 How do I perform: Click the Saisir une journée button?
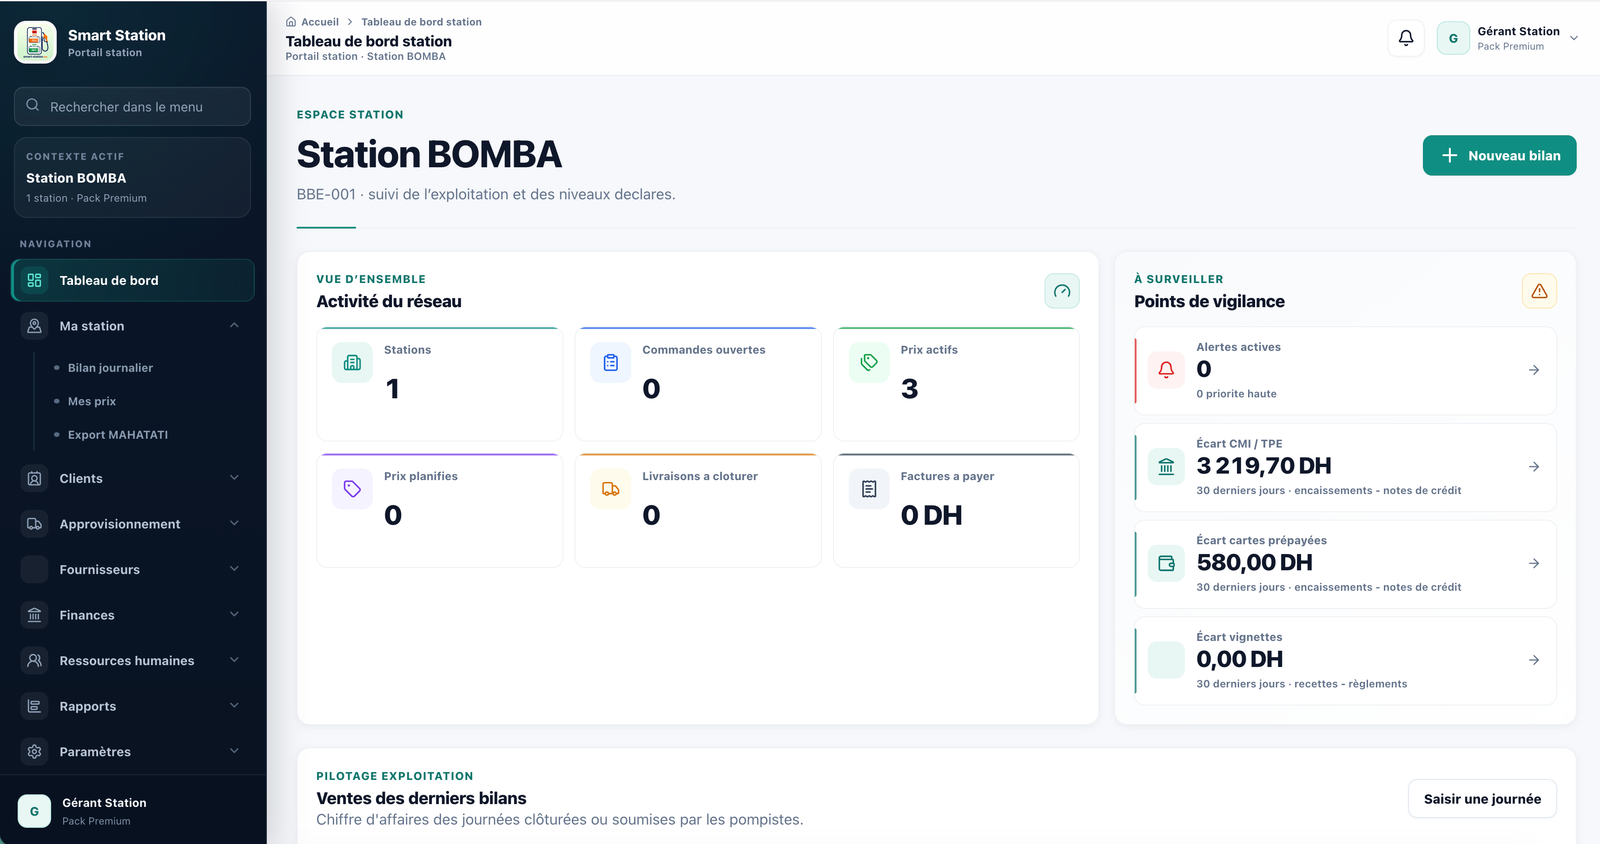pos(1482,799)
